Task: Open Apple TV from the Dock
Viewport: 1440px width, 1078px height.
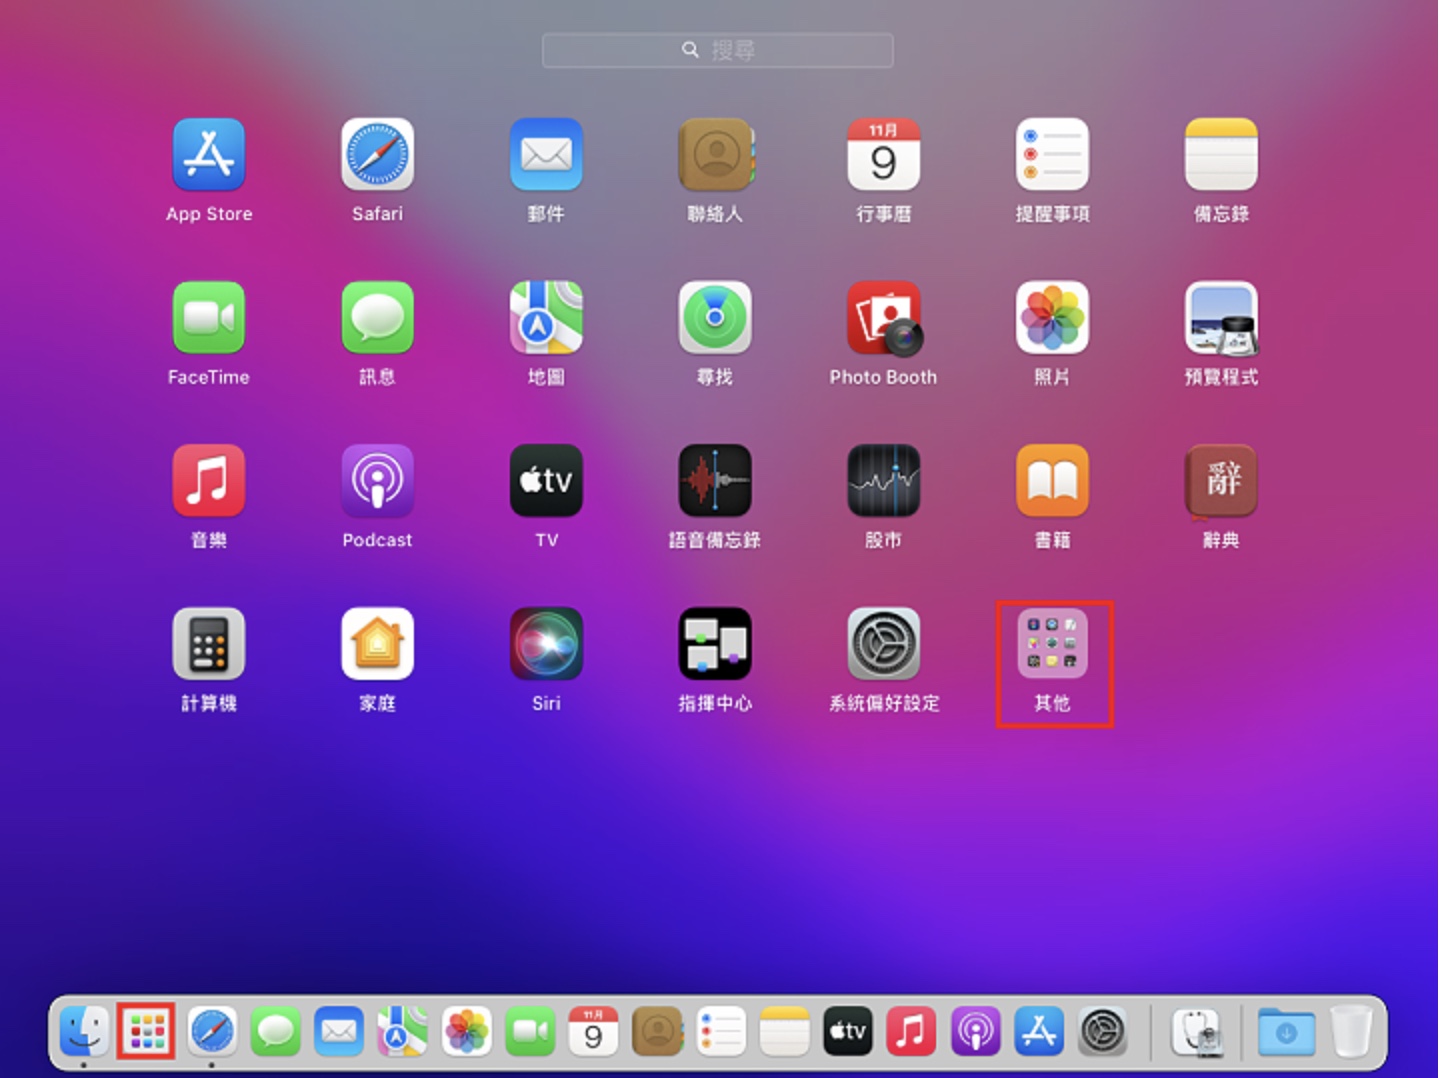Action: pyautogui.click(x=848, y=1031)
